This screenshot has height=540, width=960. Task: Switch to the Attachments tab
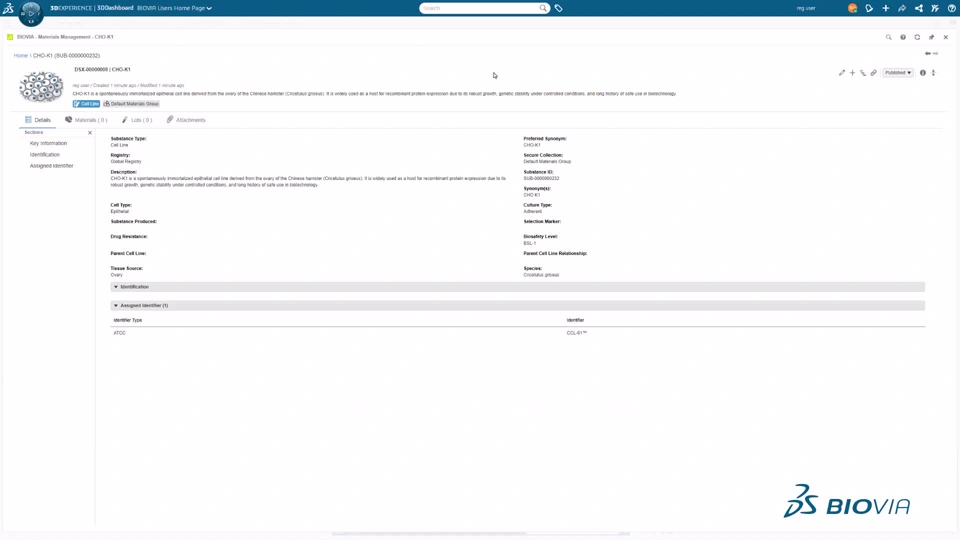click(x=186, y=120)
